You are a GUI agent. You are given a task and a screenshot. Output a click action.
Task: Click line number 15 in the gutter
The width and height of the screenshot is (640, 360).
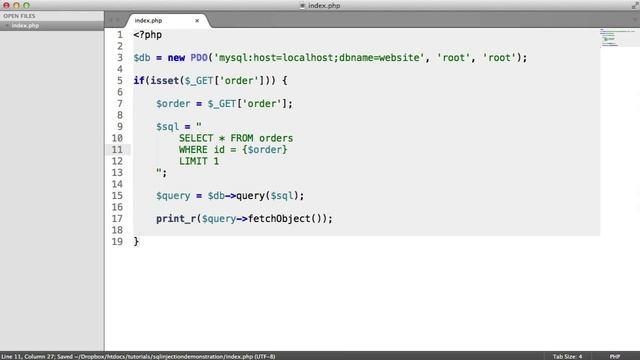pos(117,196)
